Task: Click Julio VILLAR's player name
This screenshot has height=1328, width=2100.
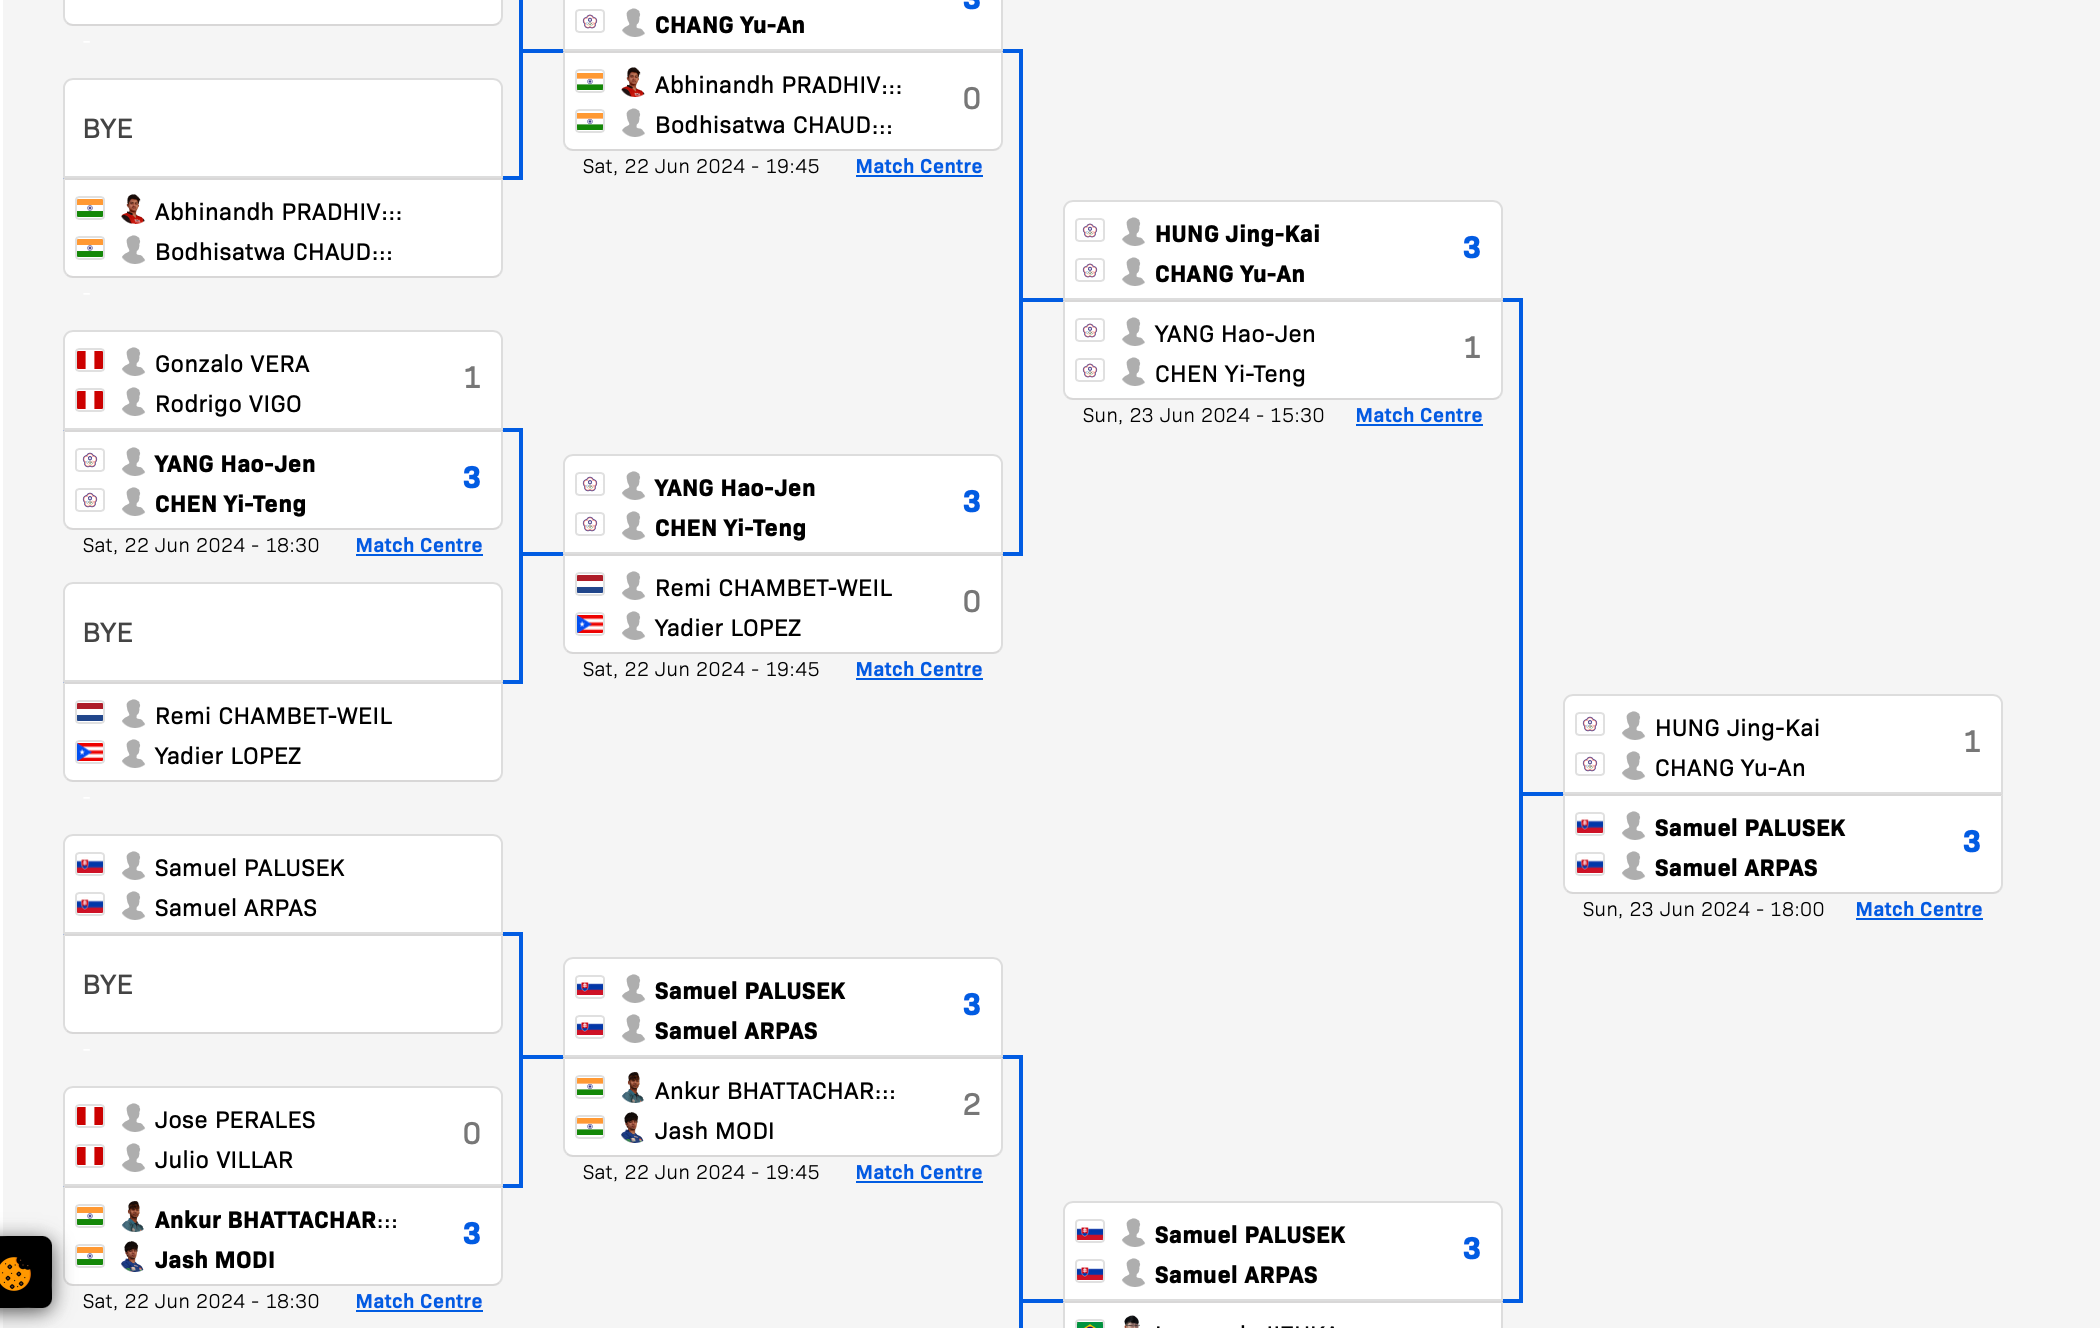Action: [x=224, y=1160]
